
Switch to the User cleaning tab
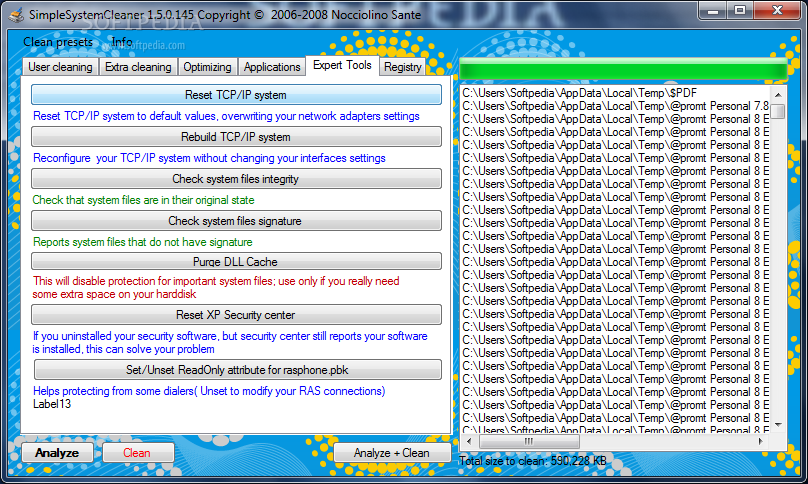[60, 67]
